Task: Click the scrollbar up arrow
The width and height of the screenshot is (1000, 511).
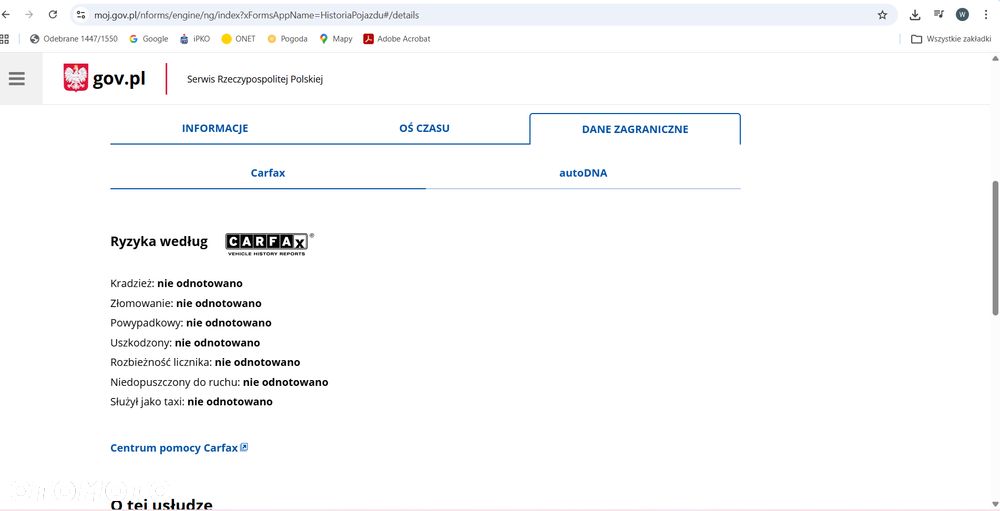Action: 995,58
